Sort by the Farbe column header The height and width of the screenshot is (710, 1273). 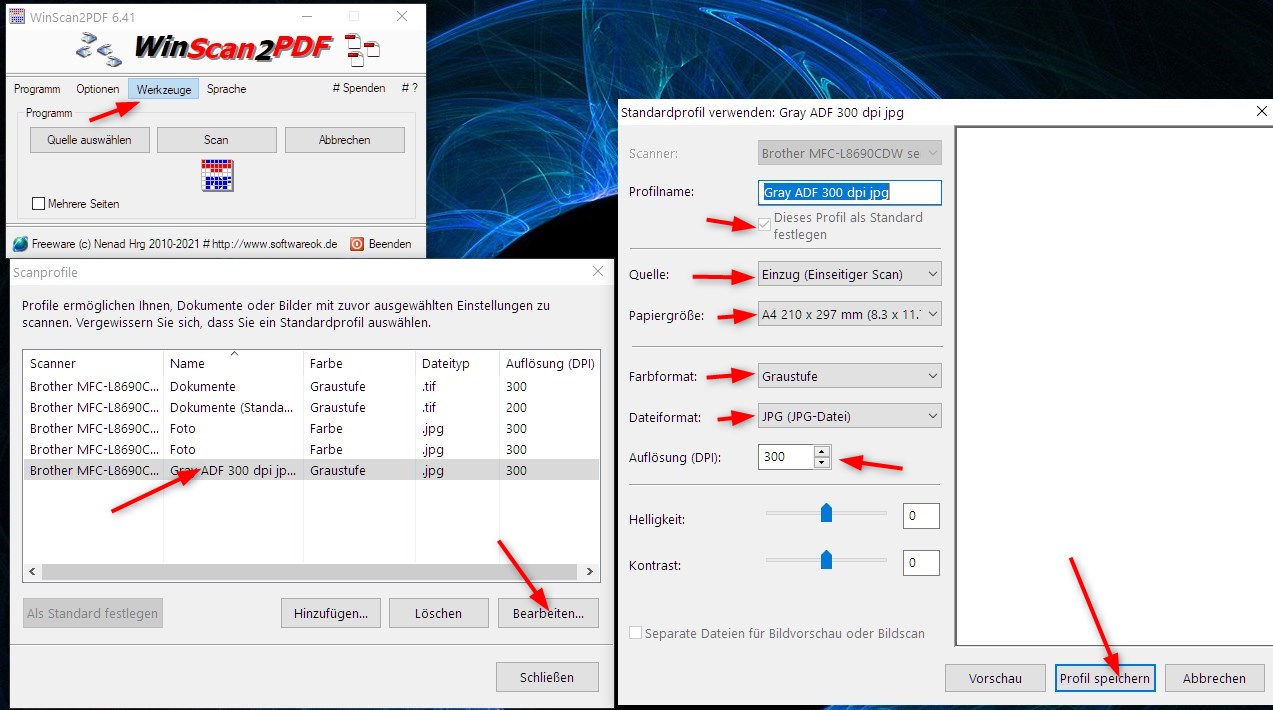[x=358, y=364]
